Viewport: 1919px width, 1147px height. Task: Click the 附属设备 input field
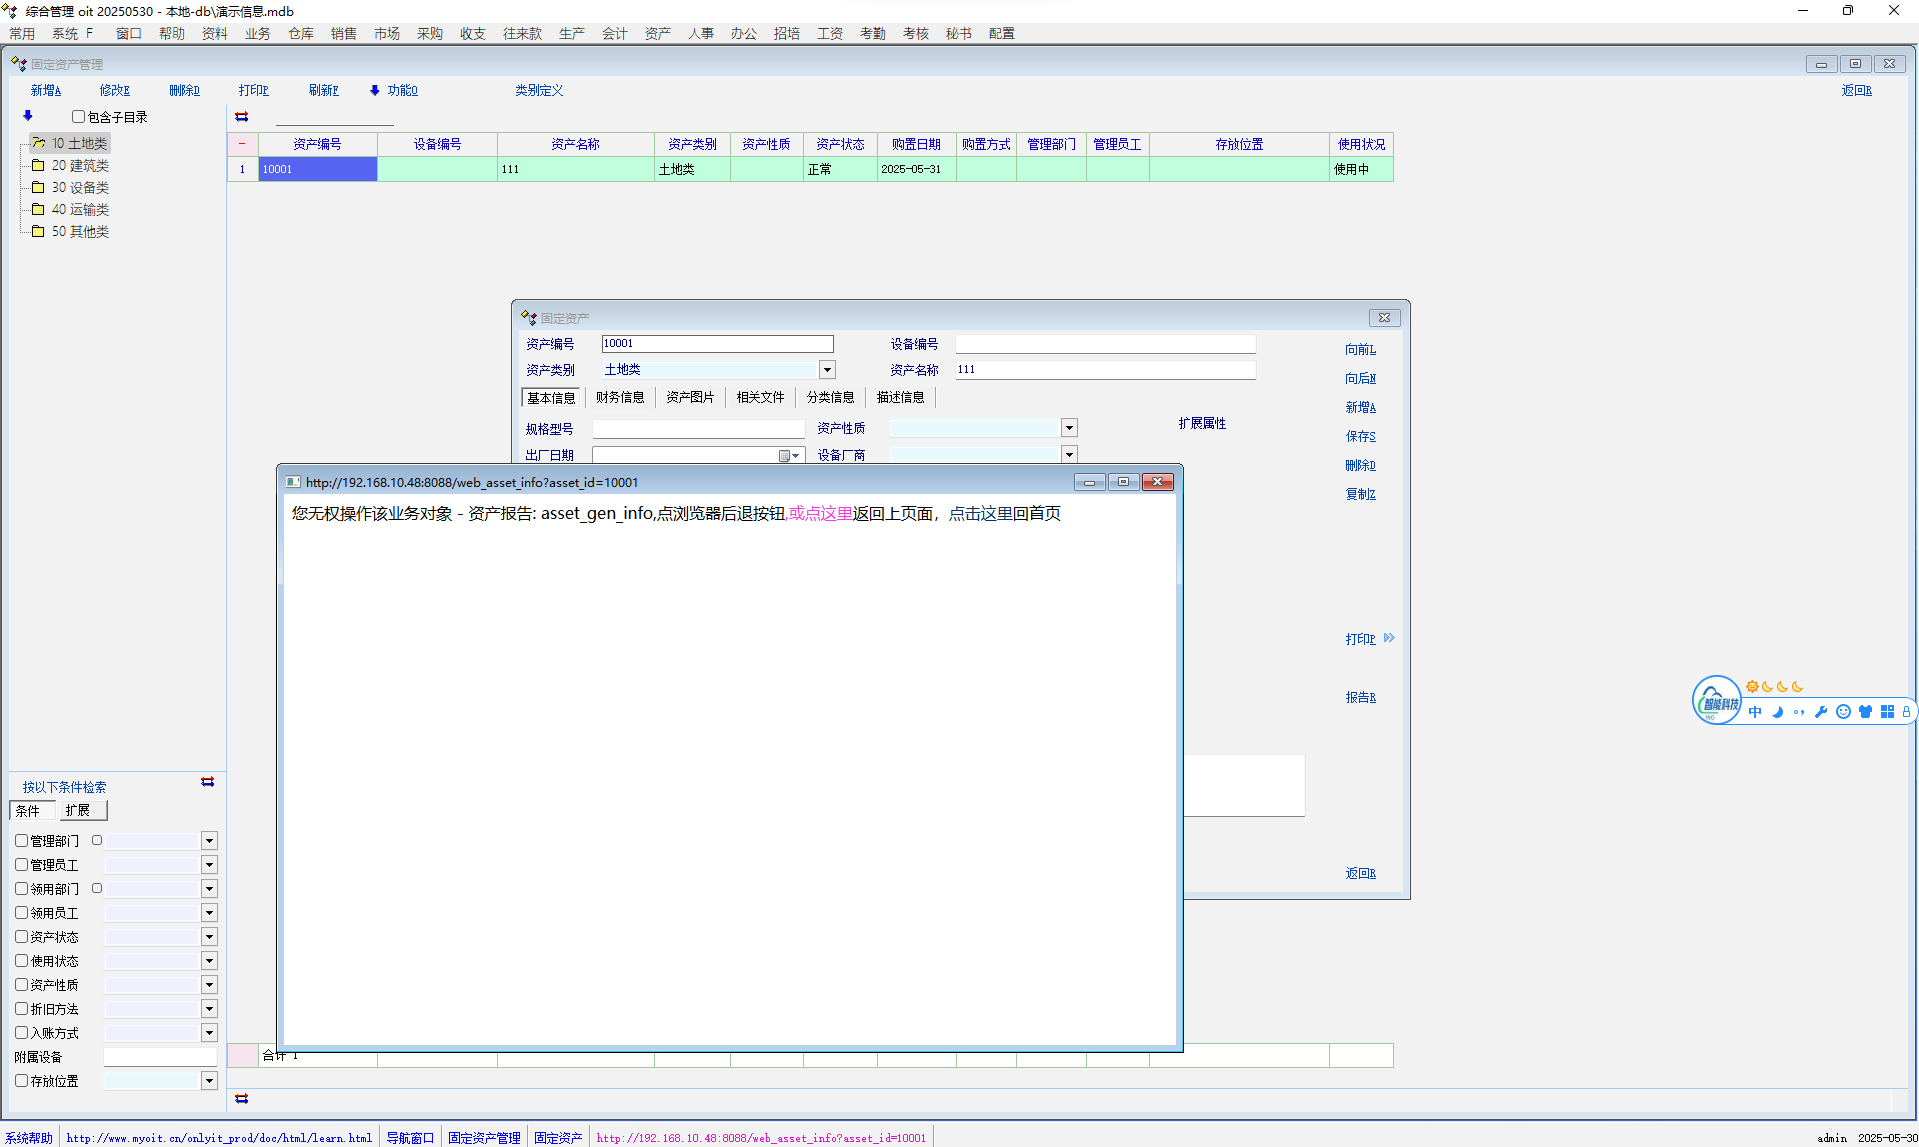pyautogui.click(x=160, y=1057)
